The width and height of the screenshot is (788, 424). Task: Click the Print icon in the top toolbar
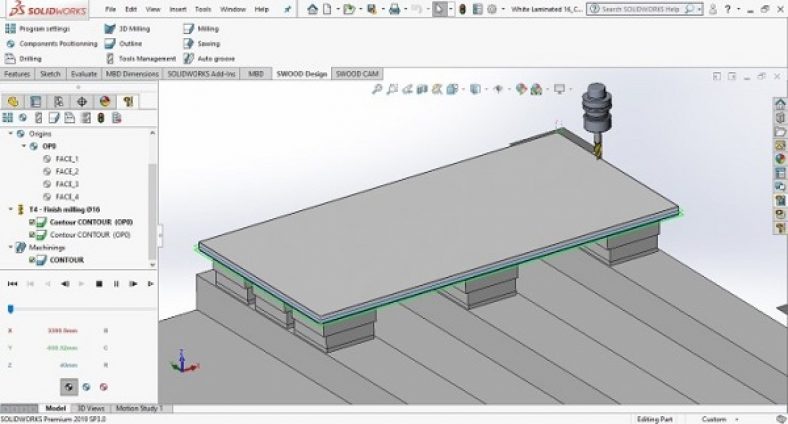(396, 9)
